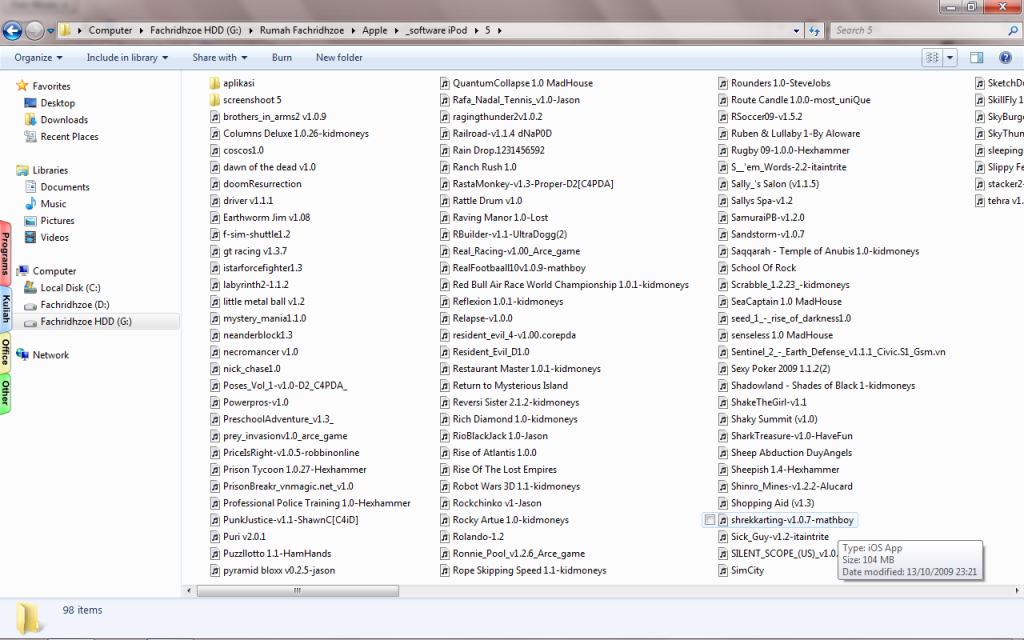Screen dimensions: 1024x640
Task: Switch to the Other side tab
Action: [x=5, y=394]
